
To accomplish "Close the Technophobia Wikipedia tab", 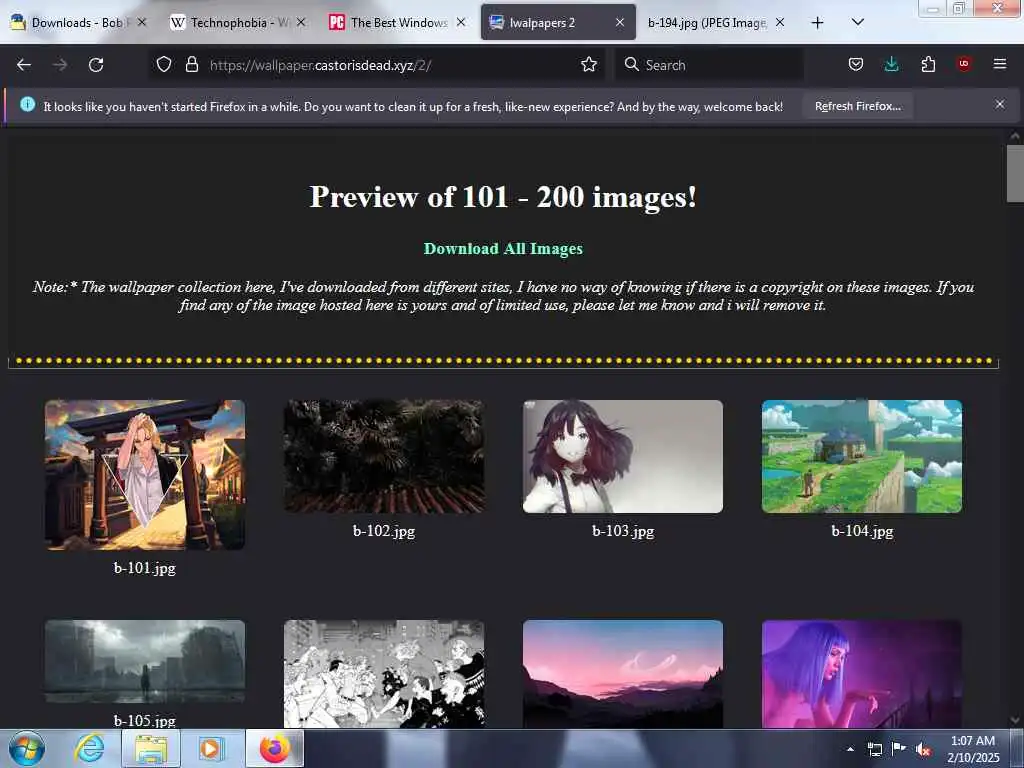I will [301, 22].
